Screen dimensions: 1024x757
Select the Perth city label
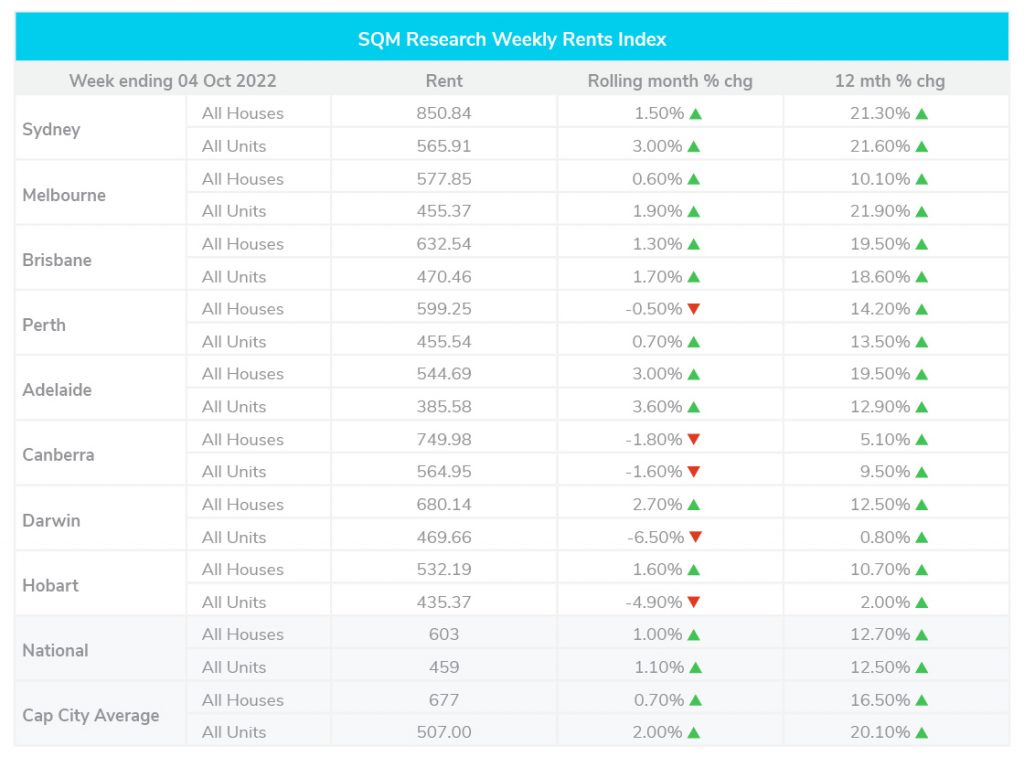[44, 325]
